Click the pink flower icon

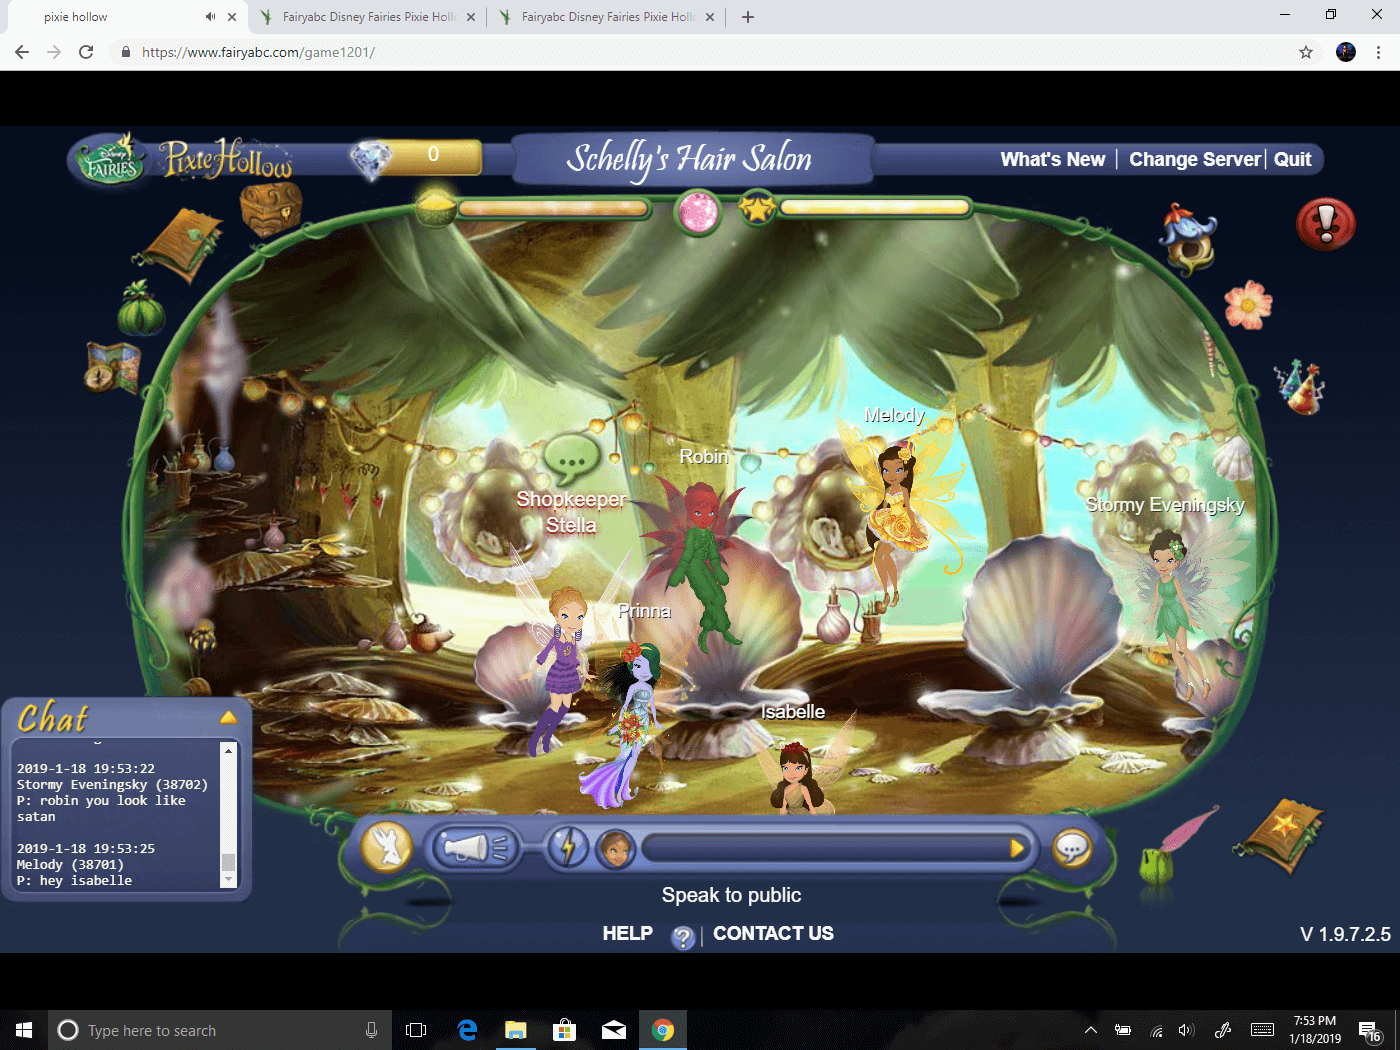(x=1248, y=307)
